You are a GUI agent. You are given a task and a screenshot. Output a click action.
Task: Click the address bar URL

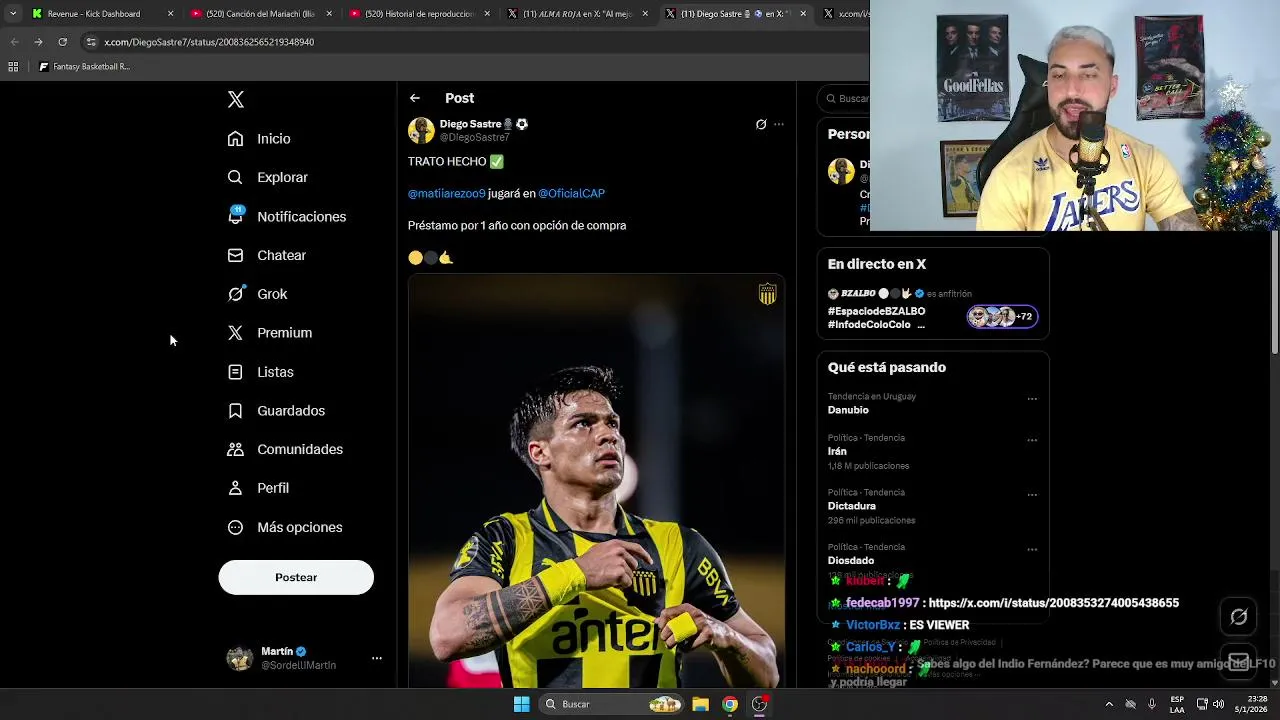(x=209, y=42)
